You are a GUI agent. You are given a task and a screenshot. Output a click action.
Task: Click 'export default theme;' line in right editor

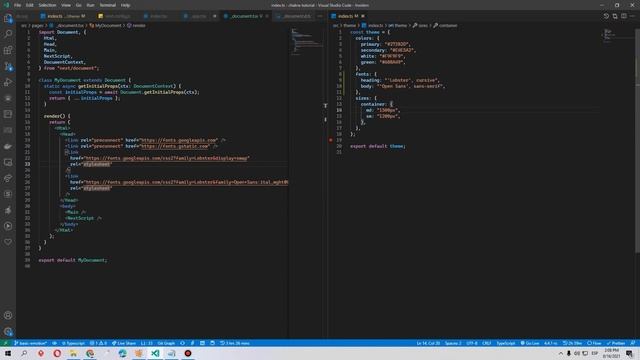378,146
